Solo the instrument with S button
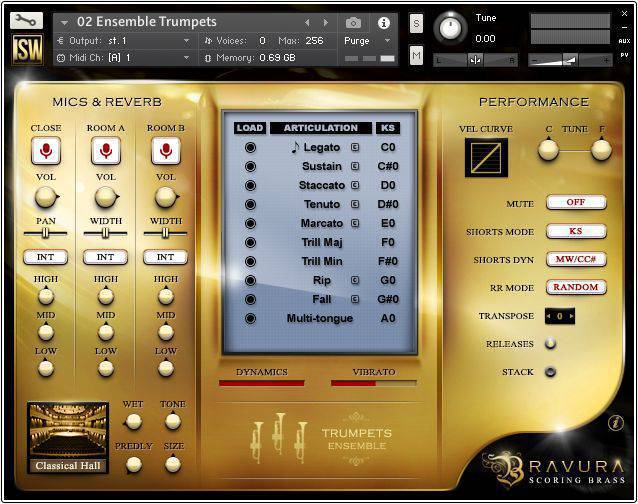This screenshot has height=504, width=638. click(416, 22)
